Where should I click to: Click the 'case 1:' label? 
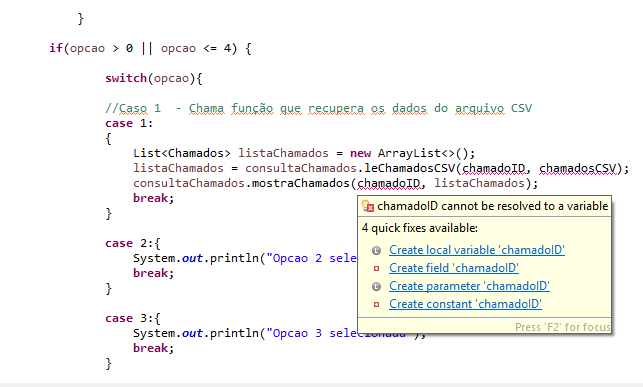click(x=129, y=123)
